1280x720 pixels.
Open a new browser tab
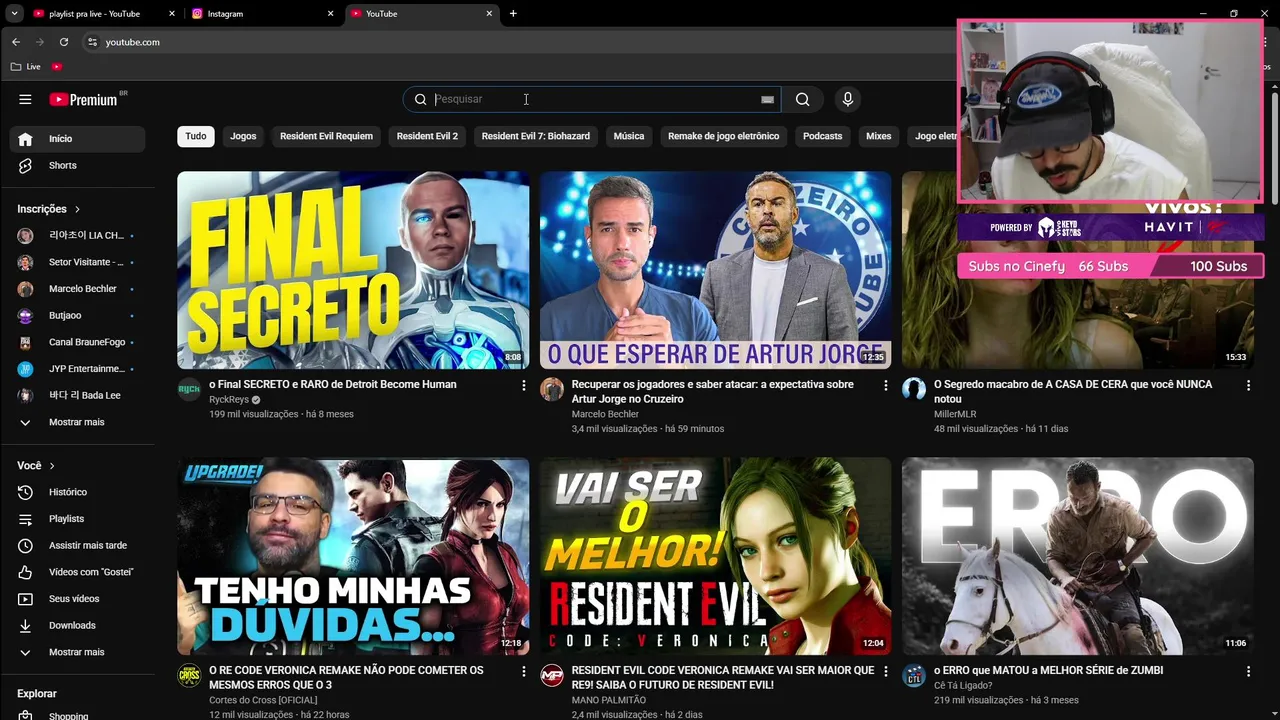513,14
